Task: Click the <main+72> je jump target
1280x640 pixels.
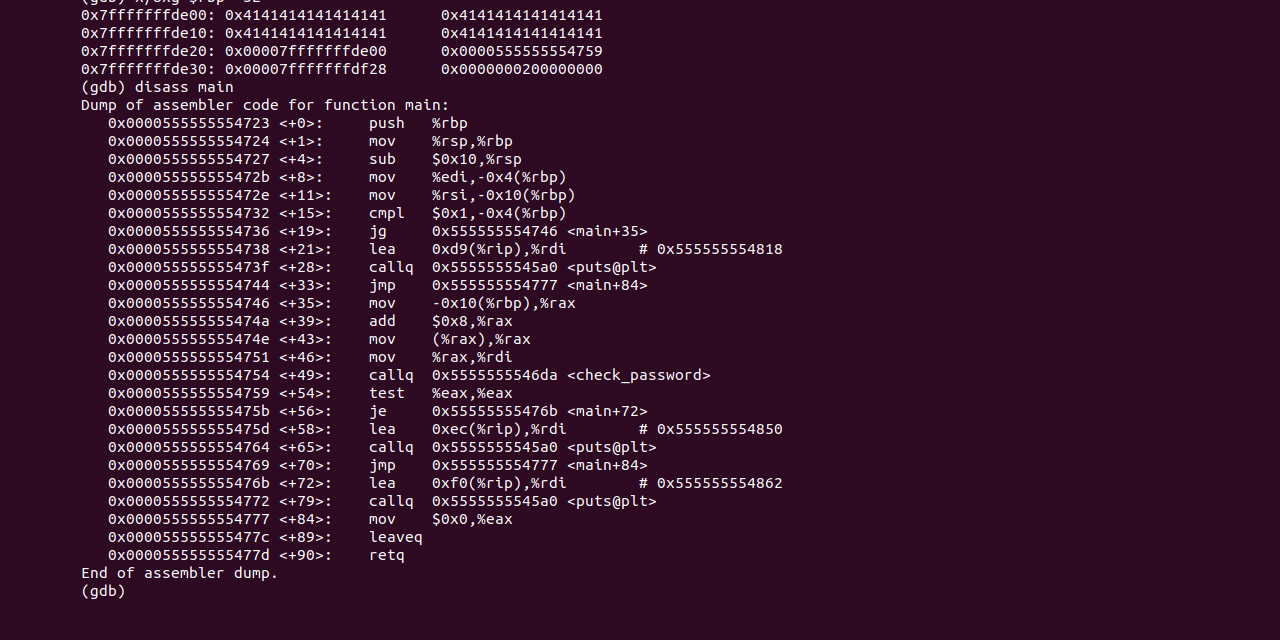Action: point(607,411)
